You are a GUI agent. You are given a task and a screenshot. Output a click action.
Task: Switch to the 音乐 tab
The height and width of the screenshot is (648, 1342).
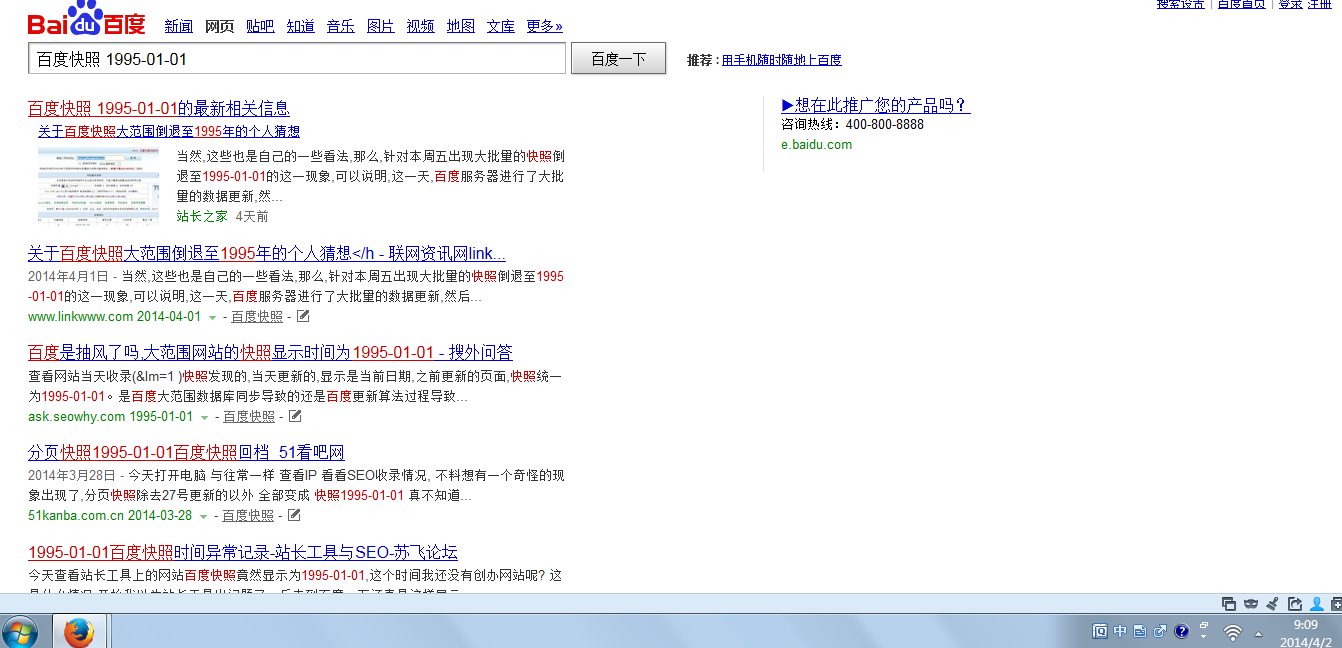click(340, 26)
